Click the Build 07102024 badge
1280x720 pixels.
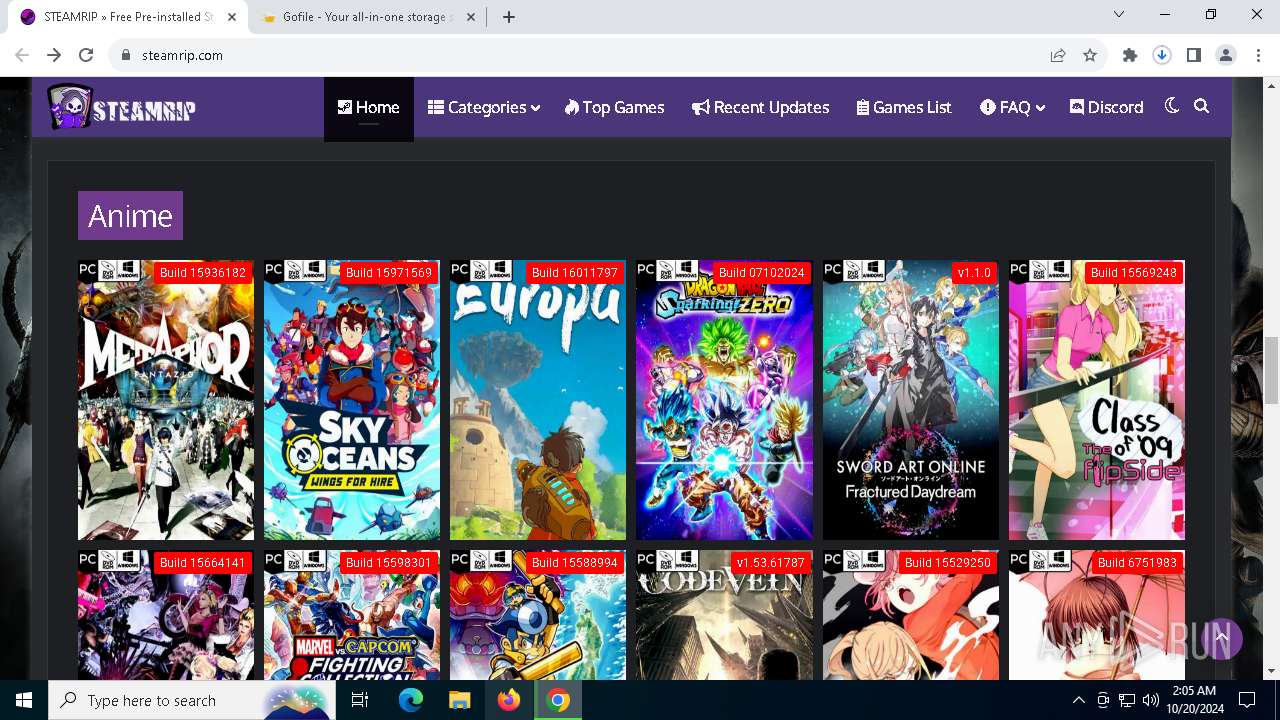tap(761, 273)
